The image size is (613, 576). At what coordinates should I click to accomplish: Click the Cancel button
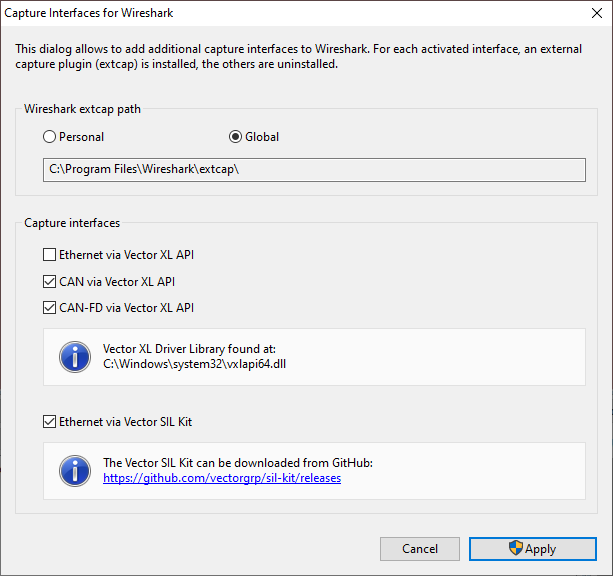[420, 549]
